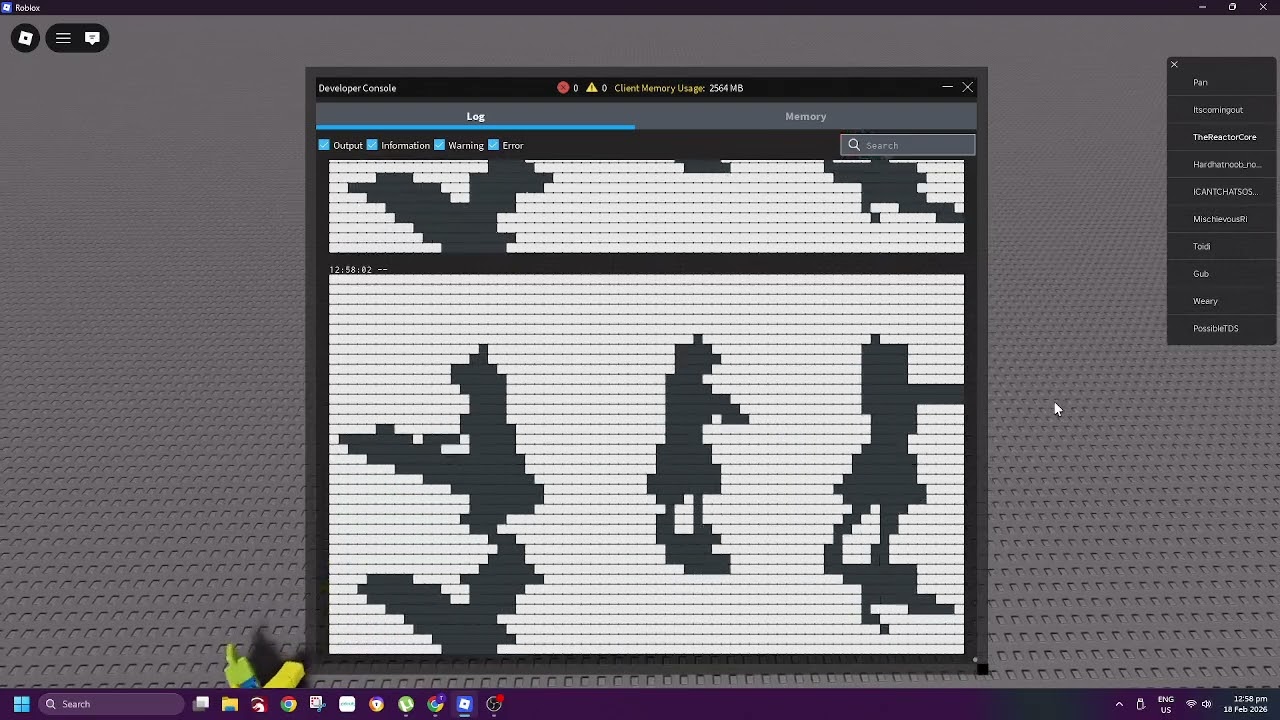This screenshot has width=1280, height=720.
Task: Click the Windows taskbar Search box
Action: (x=111, y=704)
